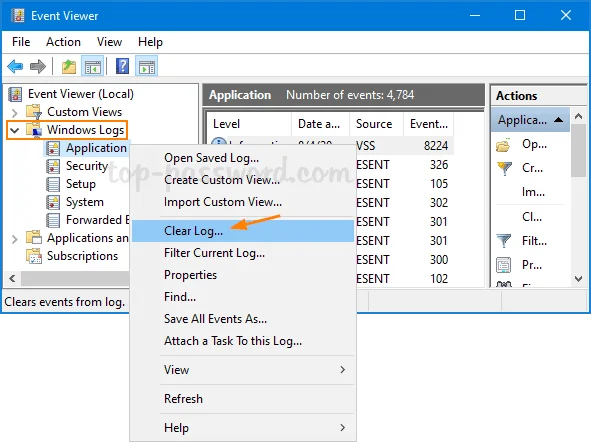This screenshot has width=591, height=442.
Task: Choose Clear Log... from context menu
Action: click(x=242, y=231)
